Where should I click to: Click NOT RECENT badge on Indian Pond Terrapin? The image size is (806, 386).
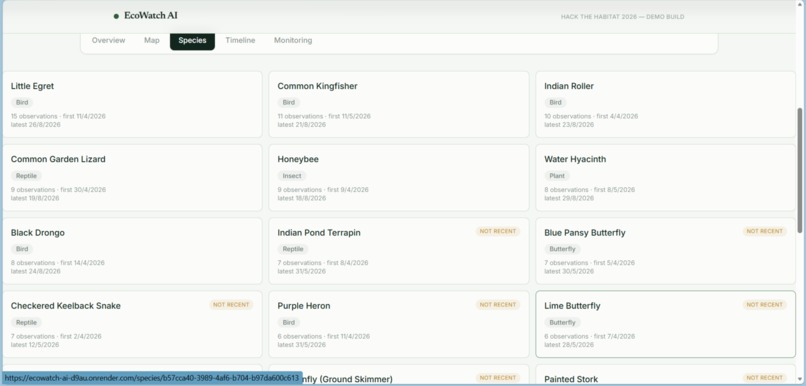click(498, 231)
